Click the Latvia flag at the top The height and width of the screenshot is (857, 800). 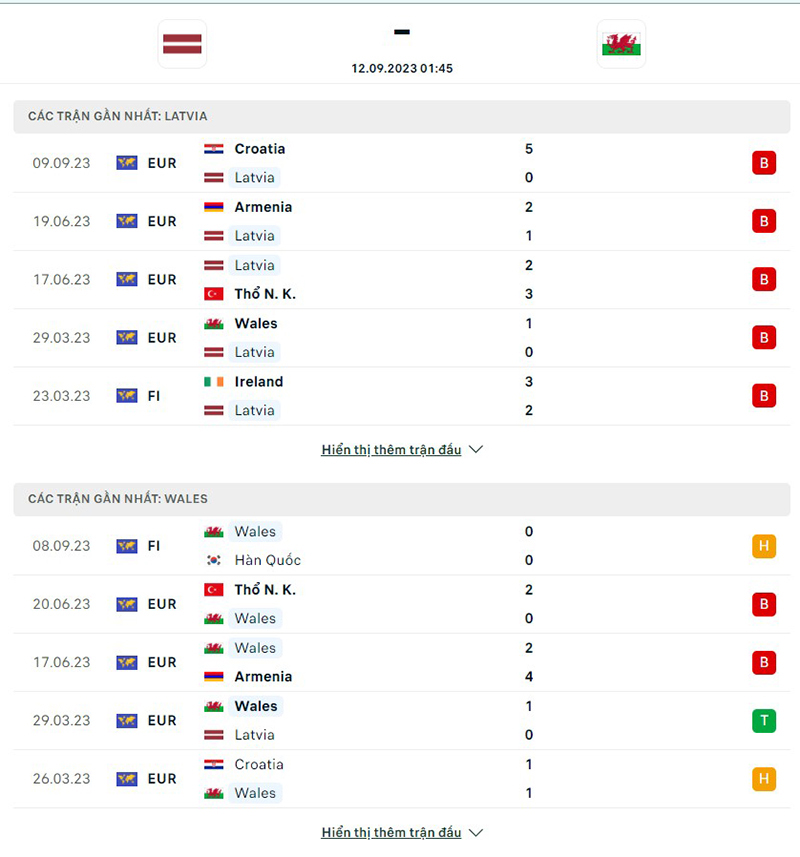point(182,43)
